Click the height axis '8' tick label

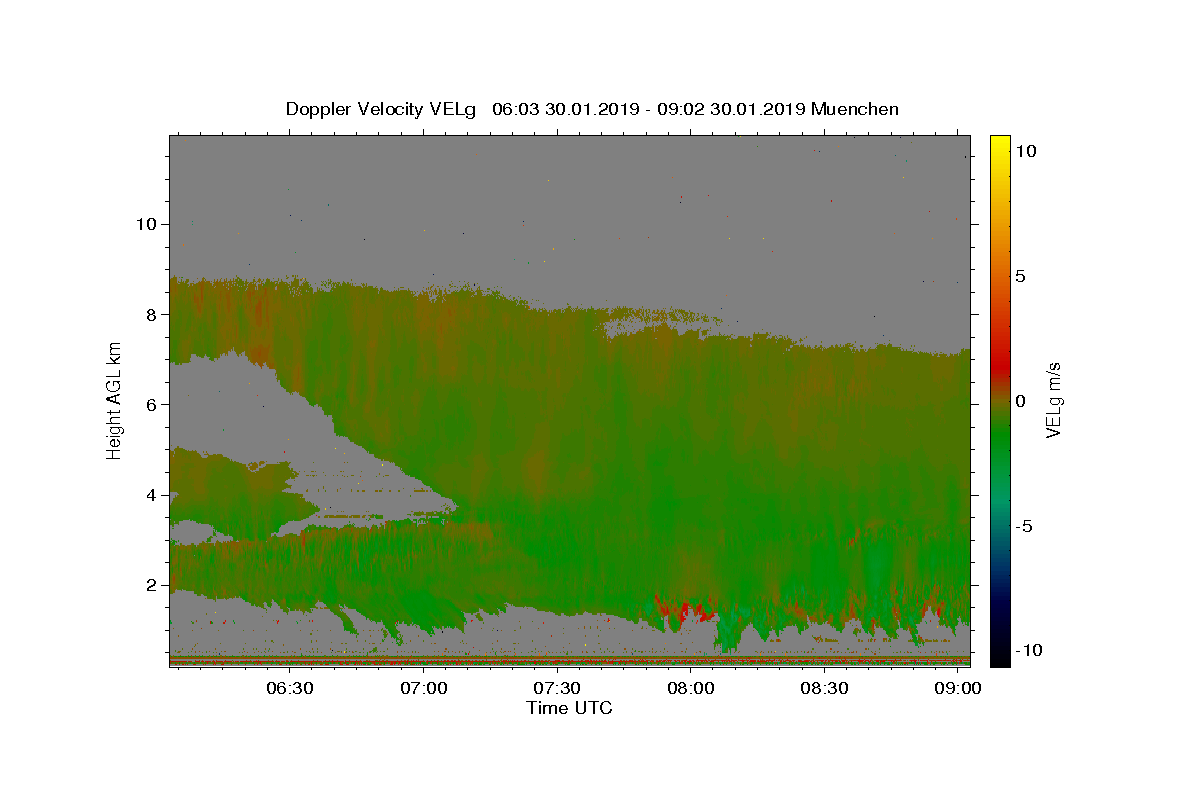pos(150,314)
